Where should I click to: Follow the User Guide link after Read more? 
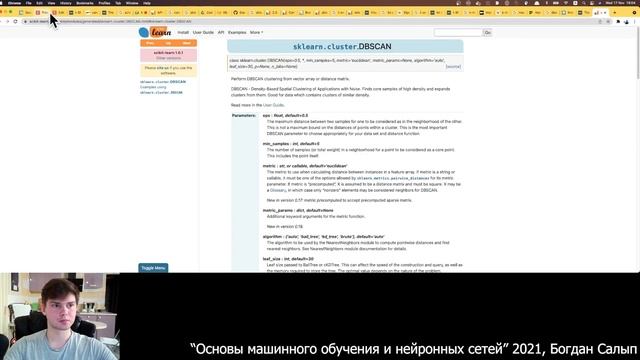coord(273,105)
